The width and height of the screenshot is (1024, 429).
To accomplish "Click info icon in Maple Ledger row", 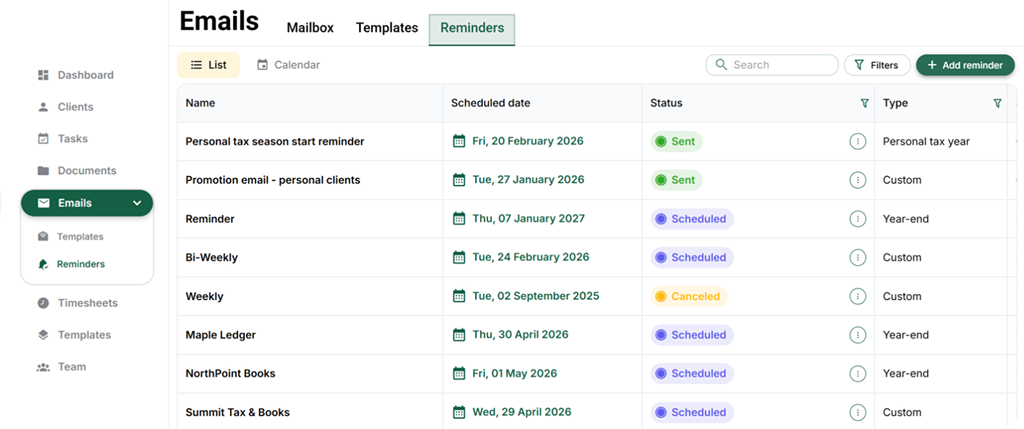I will (857, 335).
